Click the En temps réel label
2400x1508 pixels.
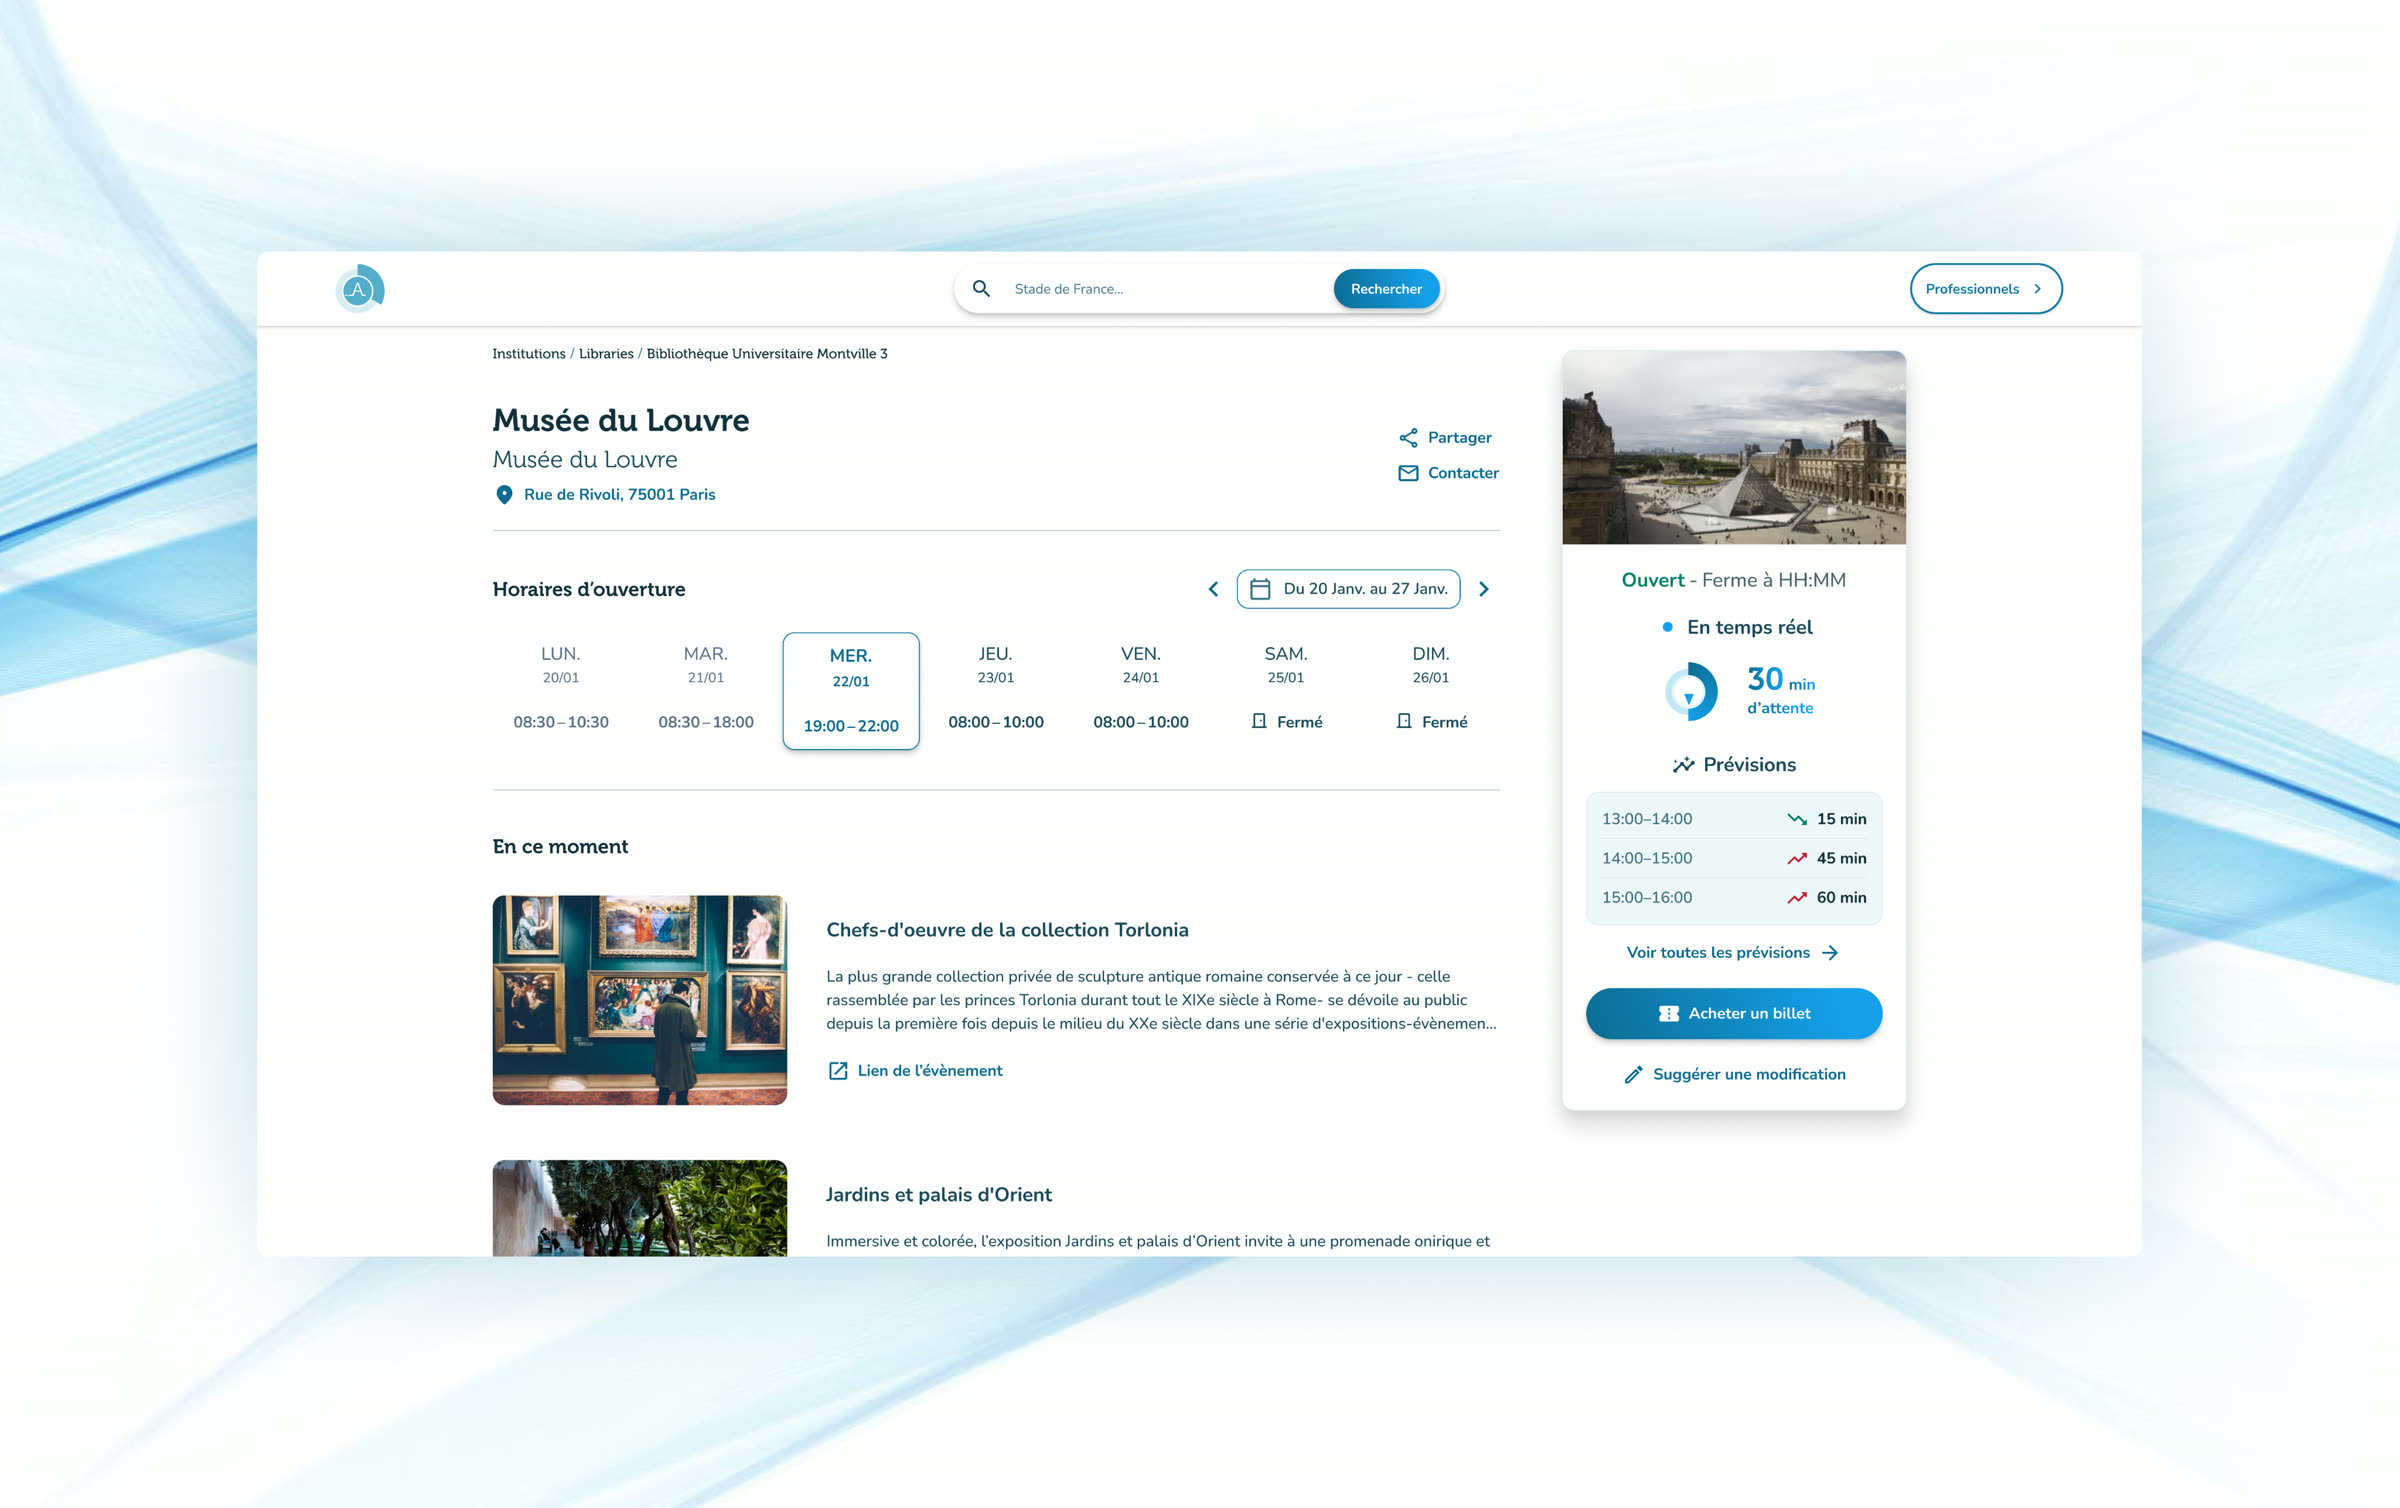pyautogui.click(x=1750, y=627)
